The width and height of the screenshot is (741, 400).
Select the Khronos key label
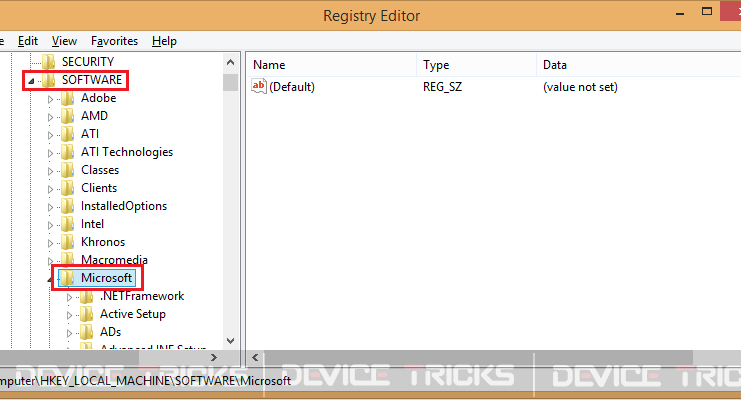(x=103, y=242)
